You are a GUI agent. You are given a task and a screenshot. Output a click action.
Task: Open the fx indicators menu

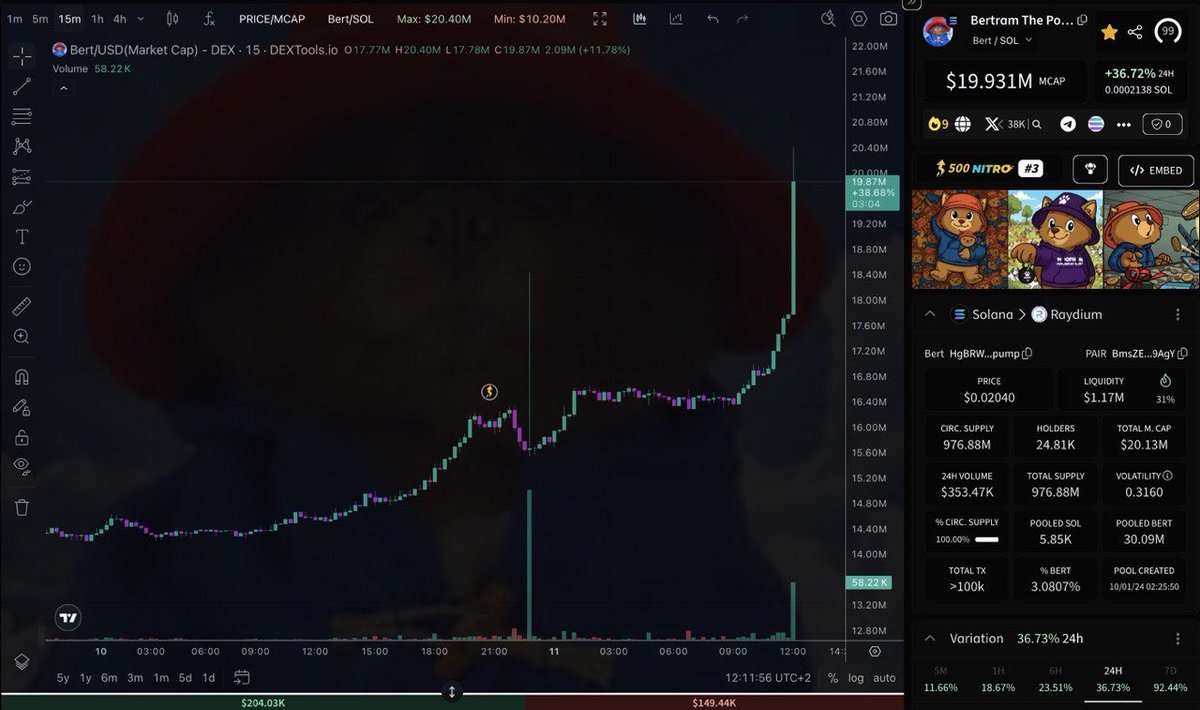pos(209,18)
